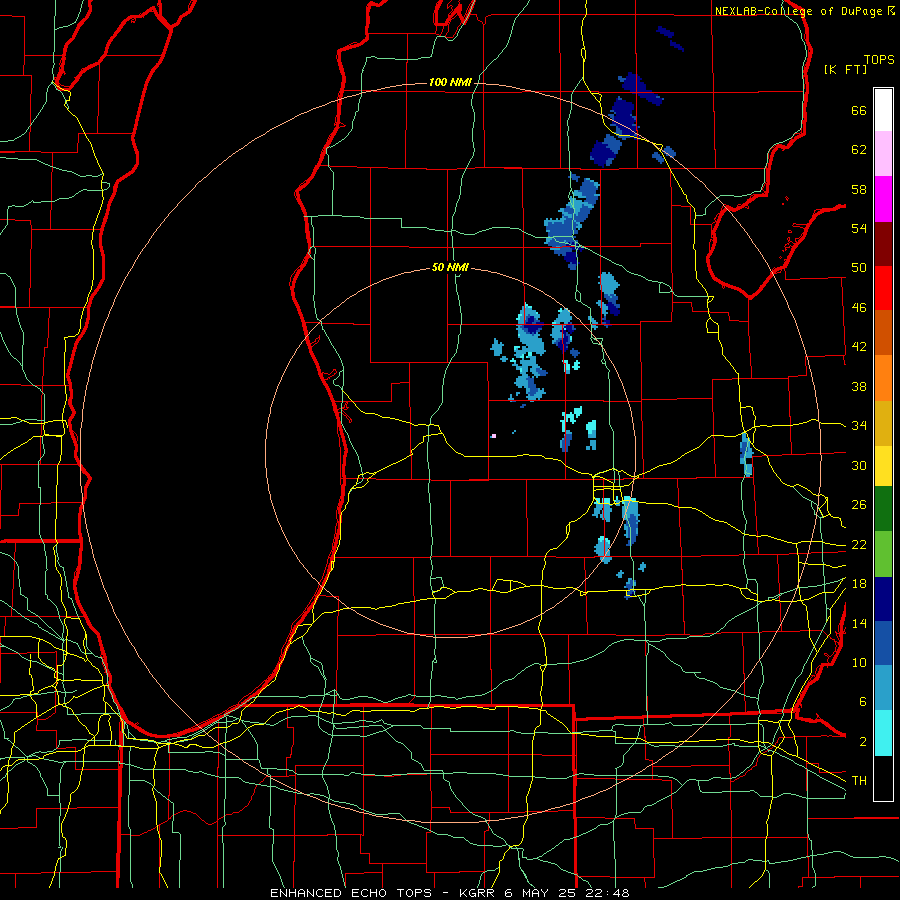Click the "30" legend value

(x=859, y=465)
